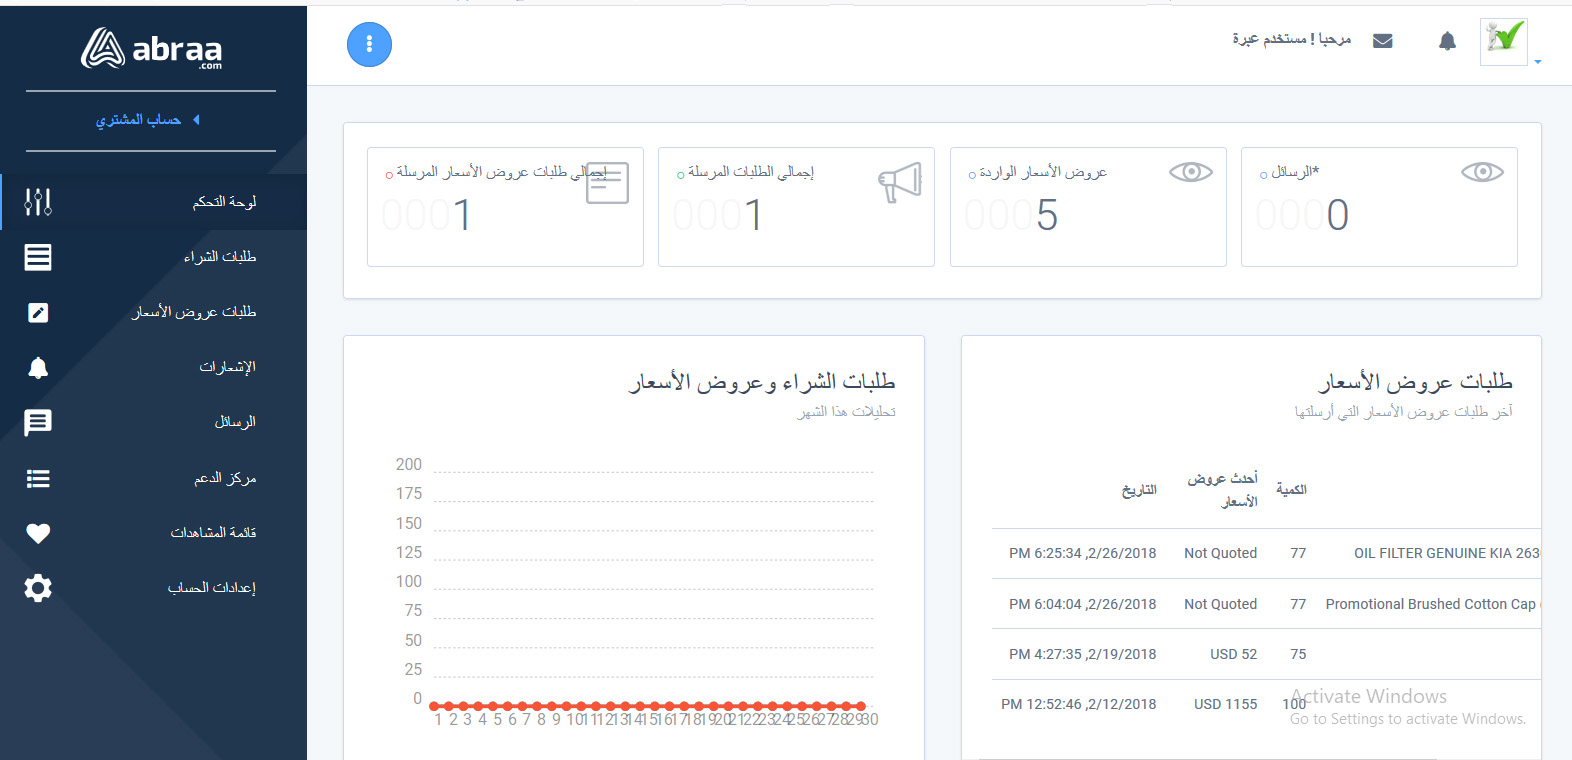Open the envelope messages icon in header

pos(1383,41)
